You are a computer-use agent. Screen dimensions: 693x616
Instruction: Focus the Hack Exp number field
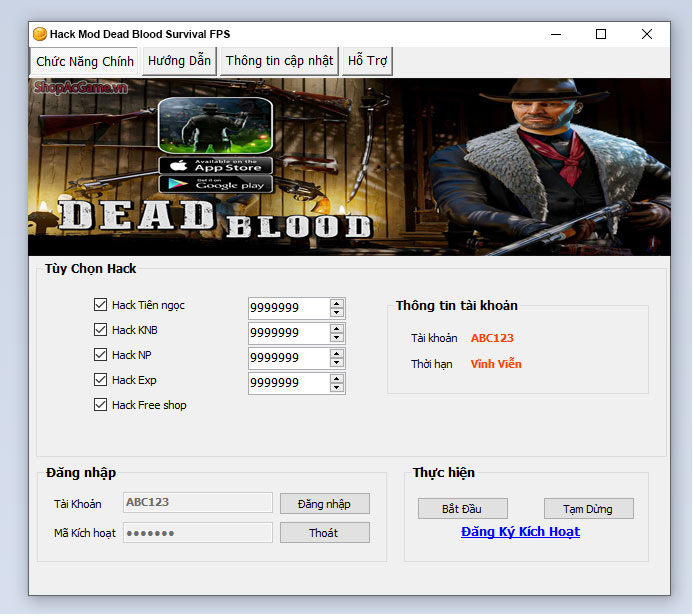(x=289, y=383)
